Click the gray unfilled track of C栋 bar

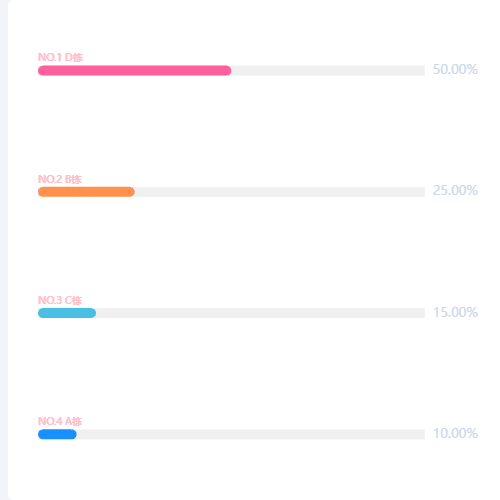tap(260, 313)
